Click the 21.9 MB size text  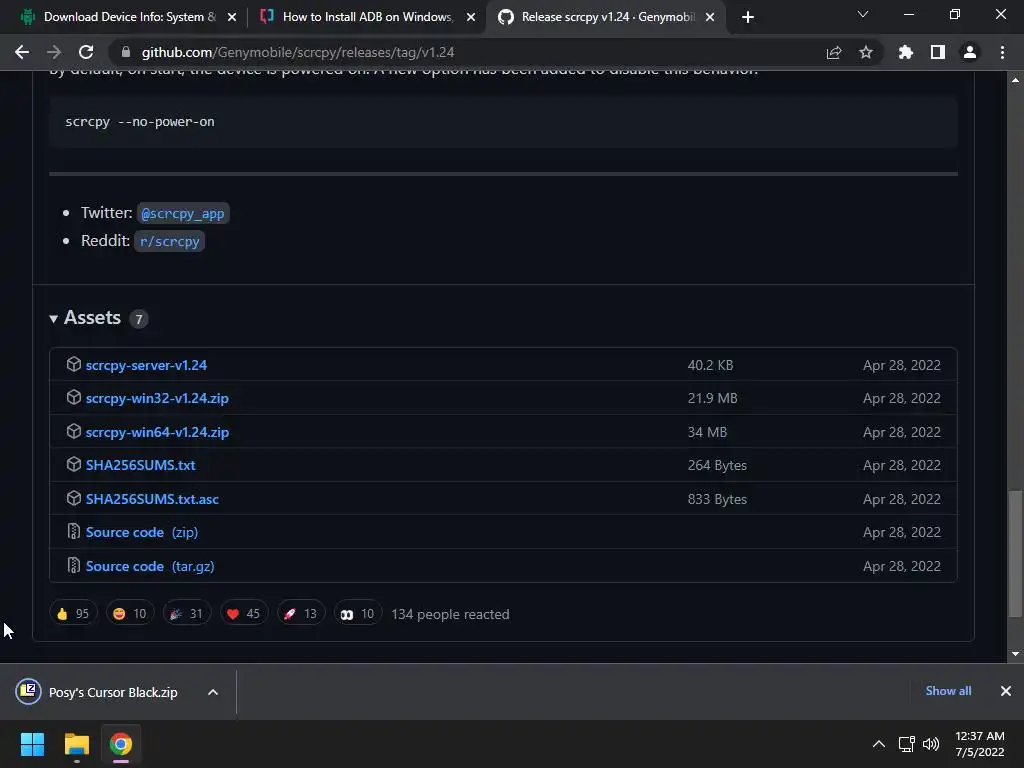pos(712,398)
